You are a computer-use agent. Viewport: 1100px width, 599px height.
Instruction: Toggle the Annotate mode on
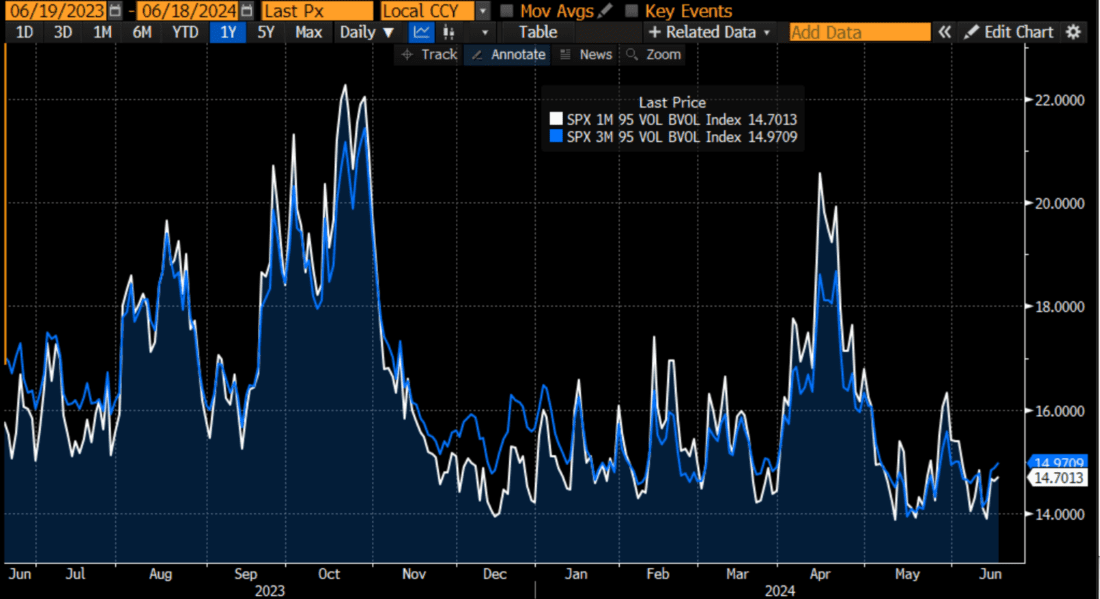click(x=507, y=54)
